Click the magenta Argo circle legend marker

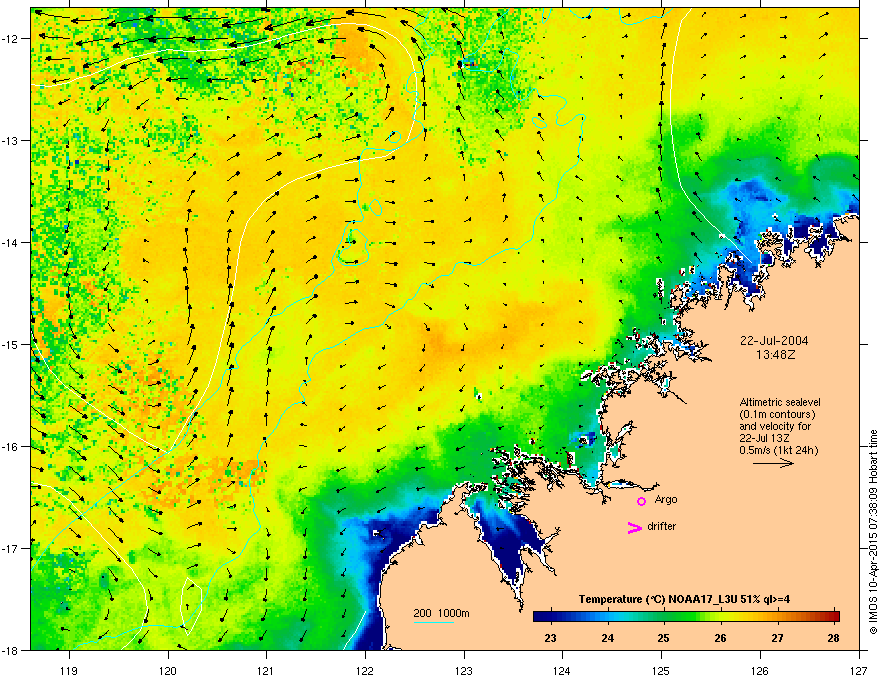pyautogui.click(x=641, y=501)
